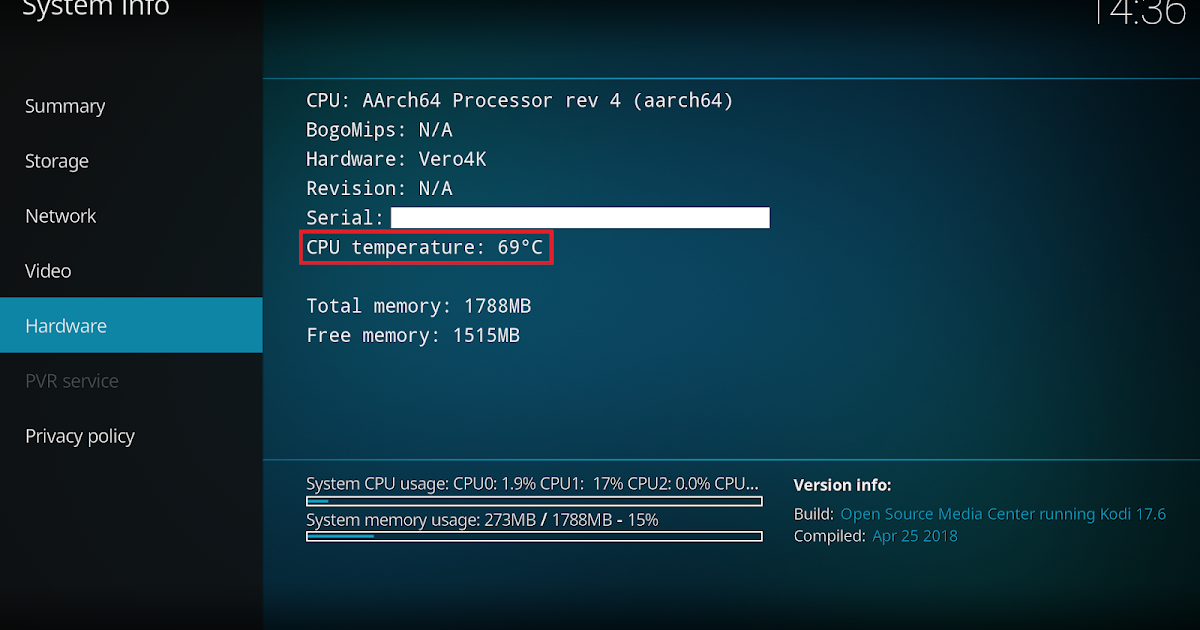The image size is (1200, 630).
Task: Open the Kodi 17.6 build link
Action: tap(1004, 513)
